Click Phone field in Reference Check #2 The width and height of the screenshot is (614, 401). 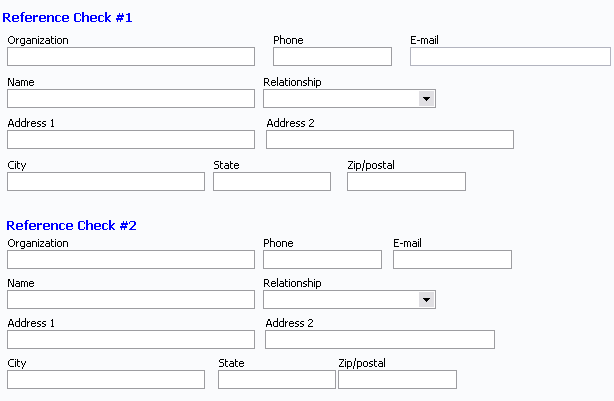(322, 259)
